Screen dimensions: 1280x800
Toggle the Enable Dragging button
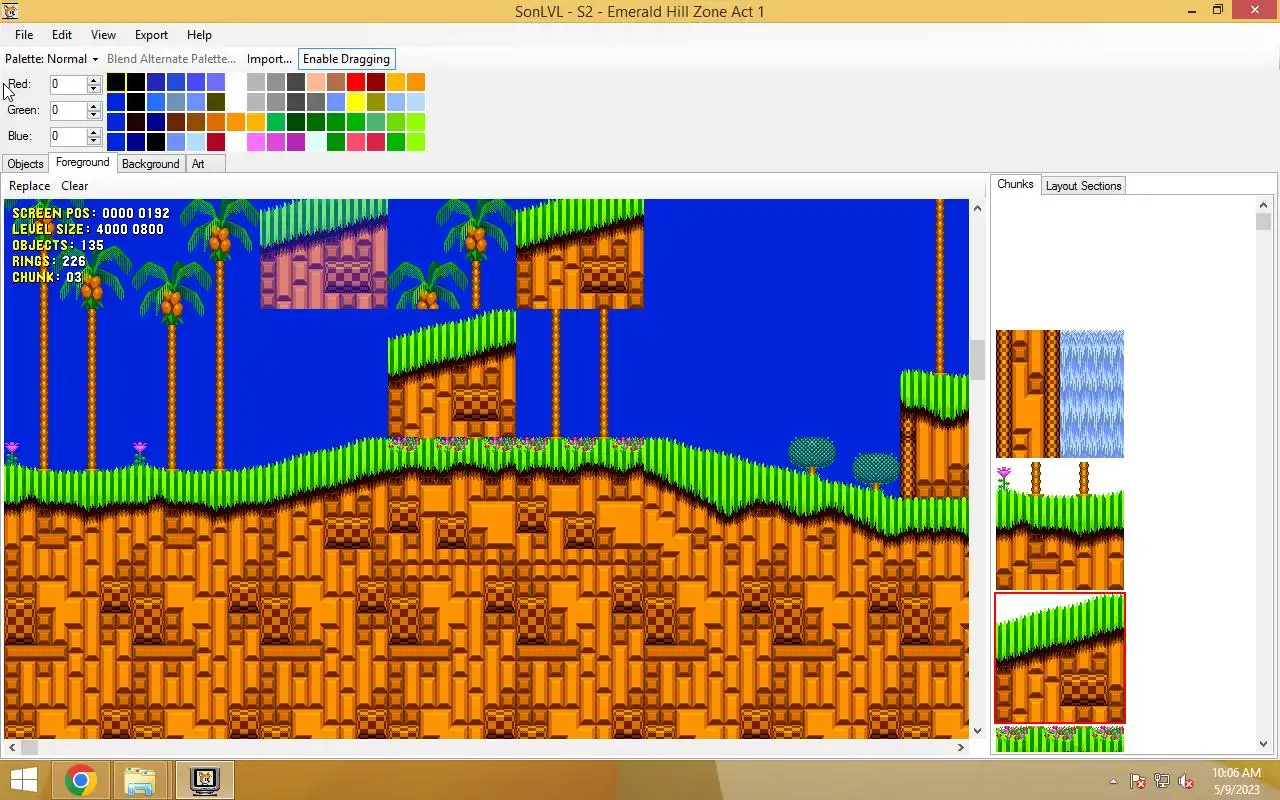346,59
